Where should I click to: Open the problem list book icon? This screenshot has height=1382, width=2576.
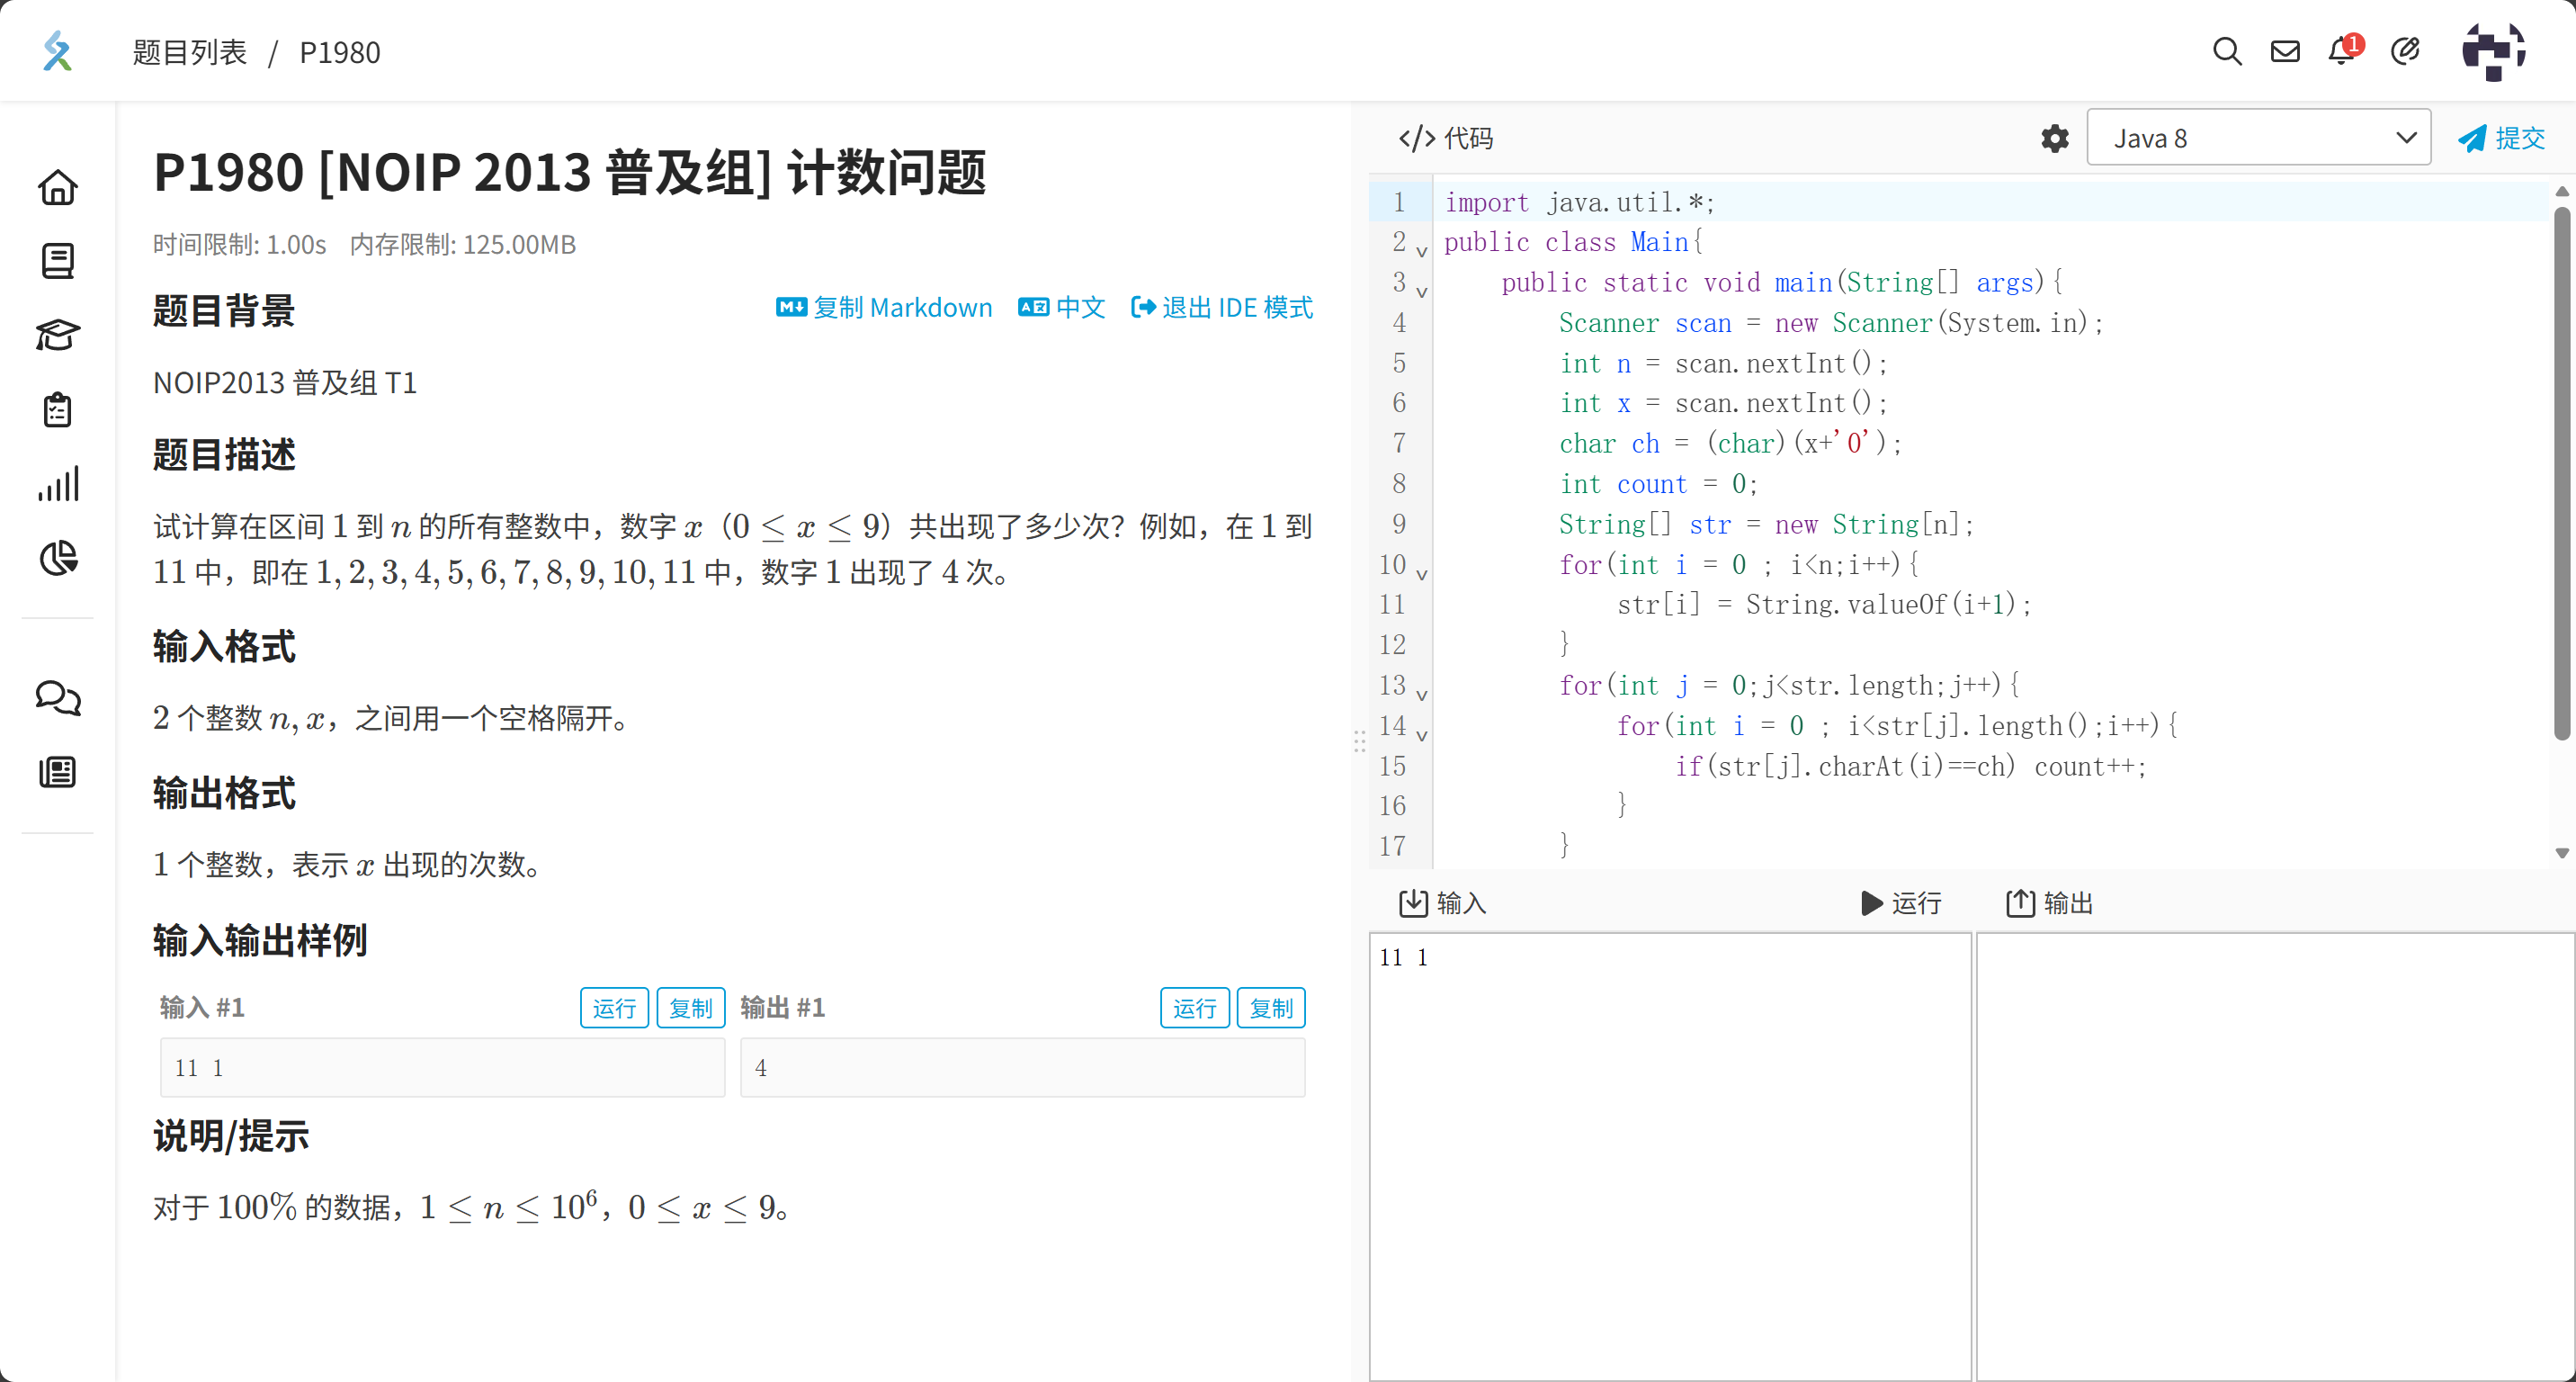click(x=58, y=261)
